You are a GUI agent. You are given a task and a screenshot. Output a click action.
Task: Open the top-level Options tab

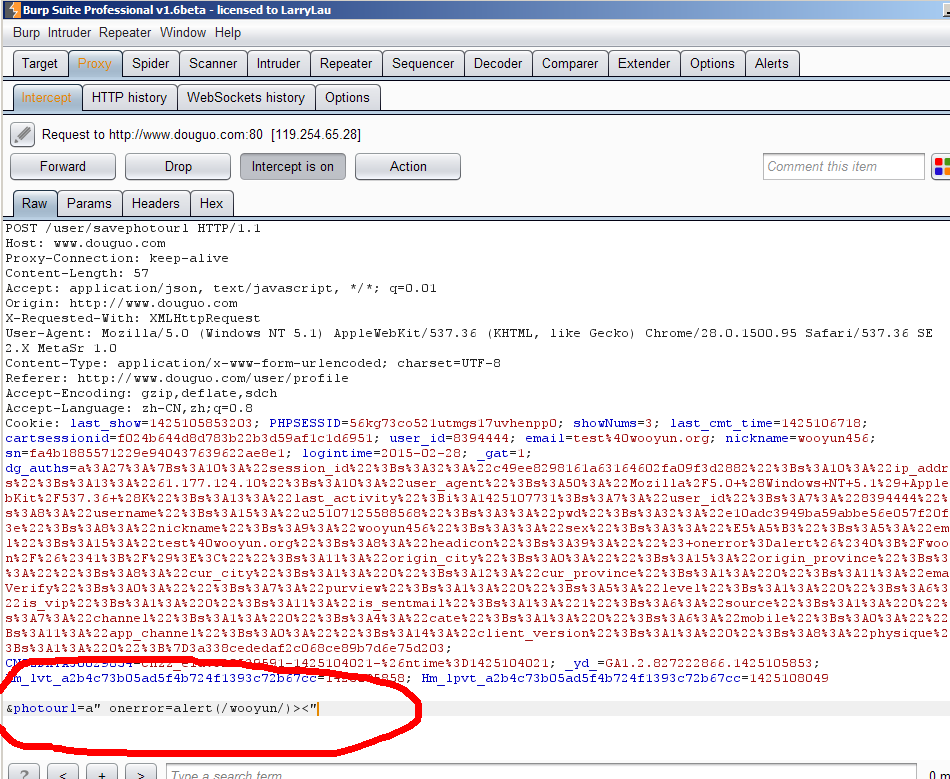[712, 64]
